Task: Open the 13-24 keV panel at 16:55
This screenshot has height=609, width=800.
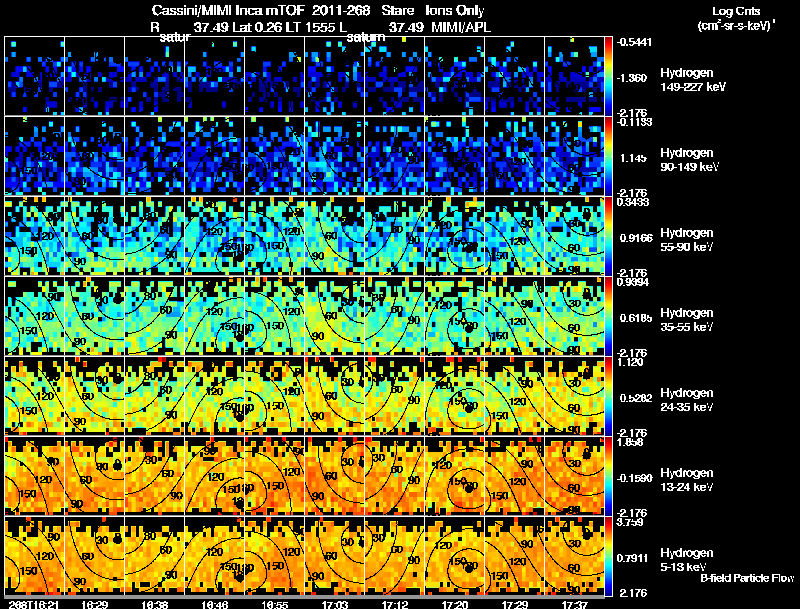Action: tap(274, 476)
